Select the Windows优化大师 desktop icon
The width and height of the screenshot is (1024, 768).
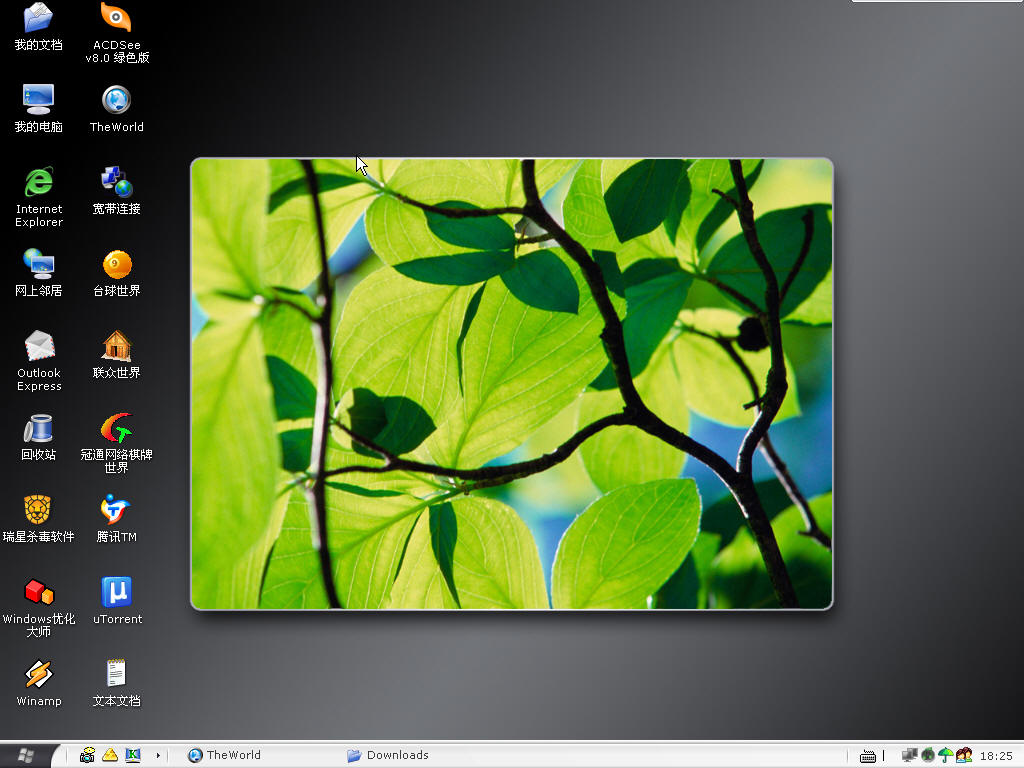(x=39, y=607)
